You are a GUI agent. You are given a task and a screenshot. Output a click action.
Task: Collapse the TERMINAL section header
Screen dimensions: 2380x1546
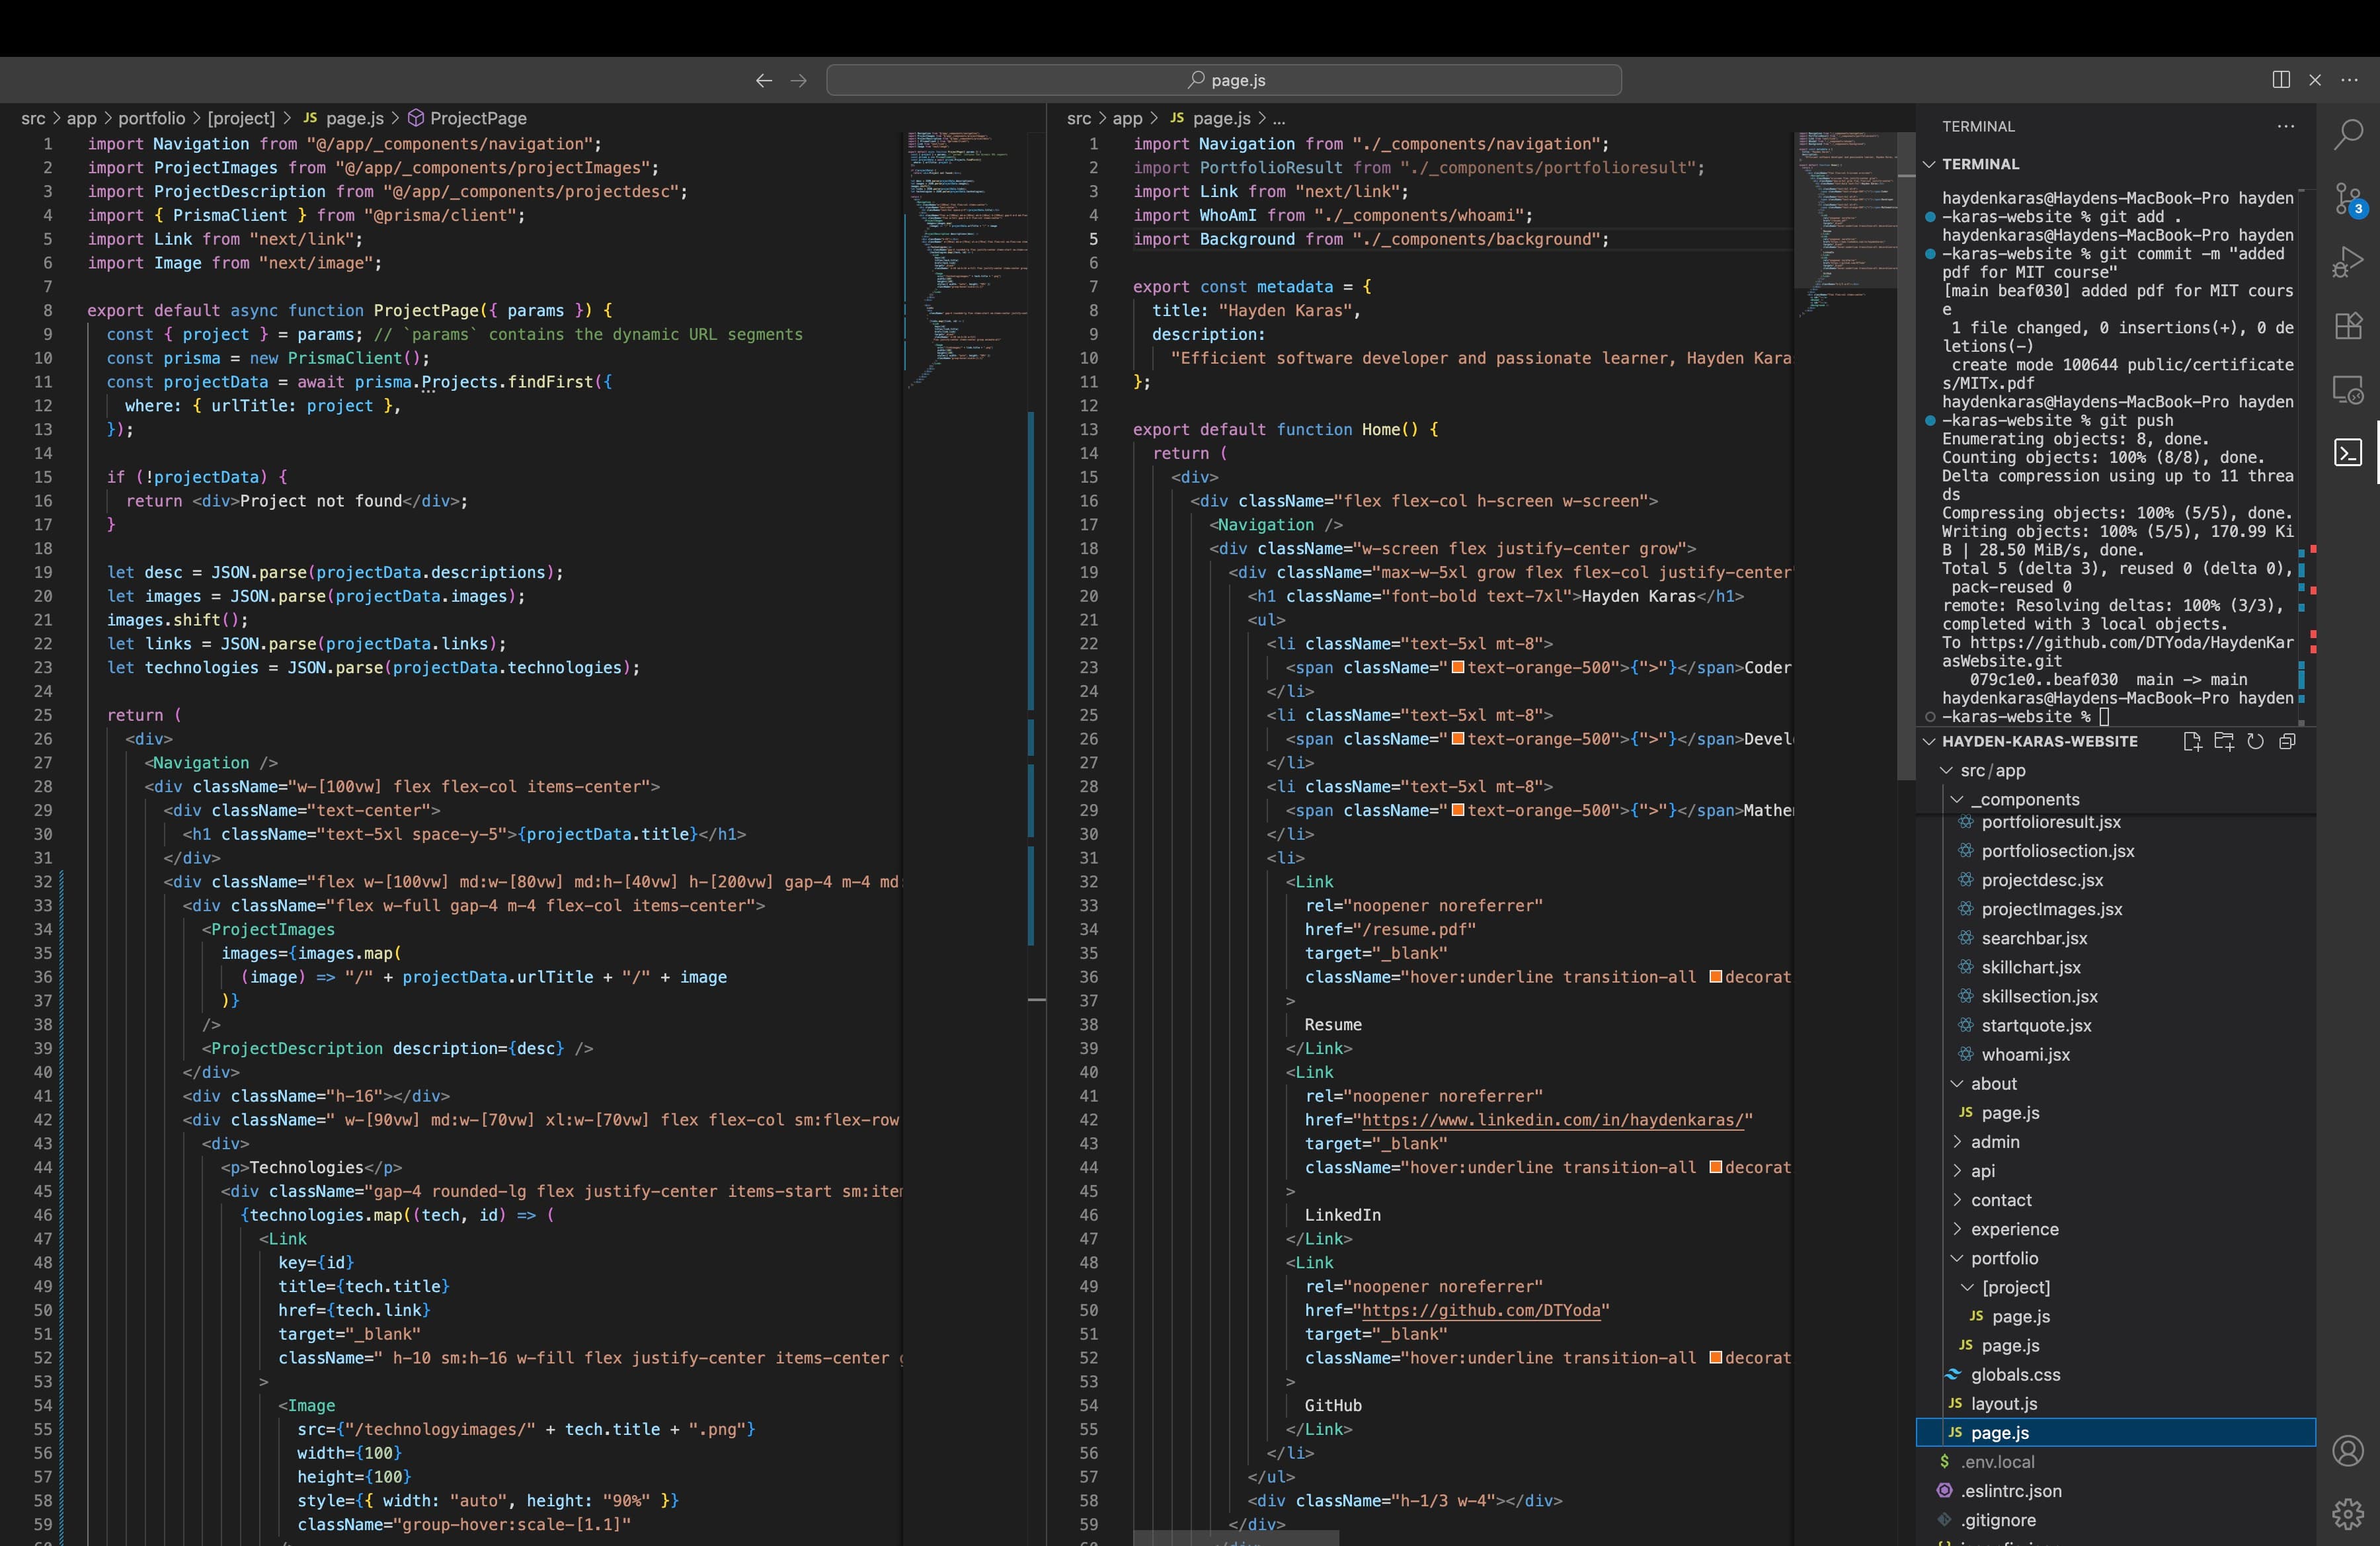point(1980,164)
